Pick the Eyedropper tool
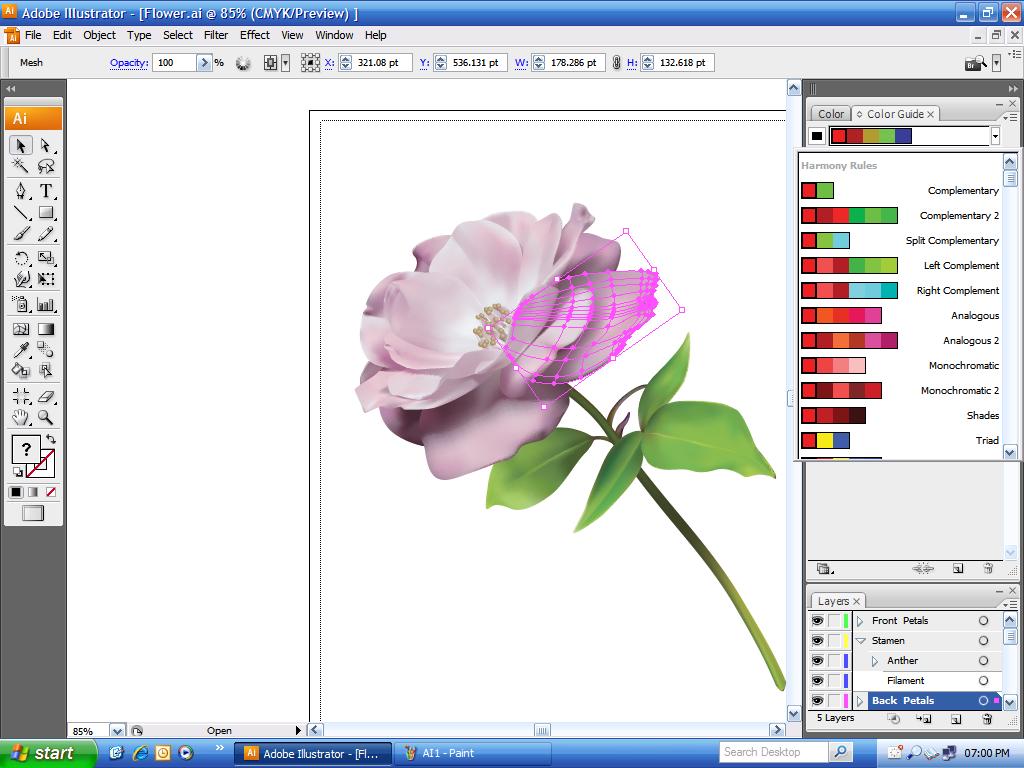 click(21, 349)
